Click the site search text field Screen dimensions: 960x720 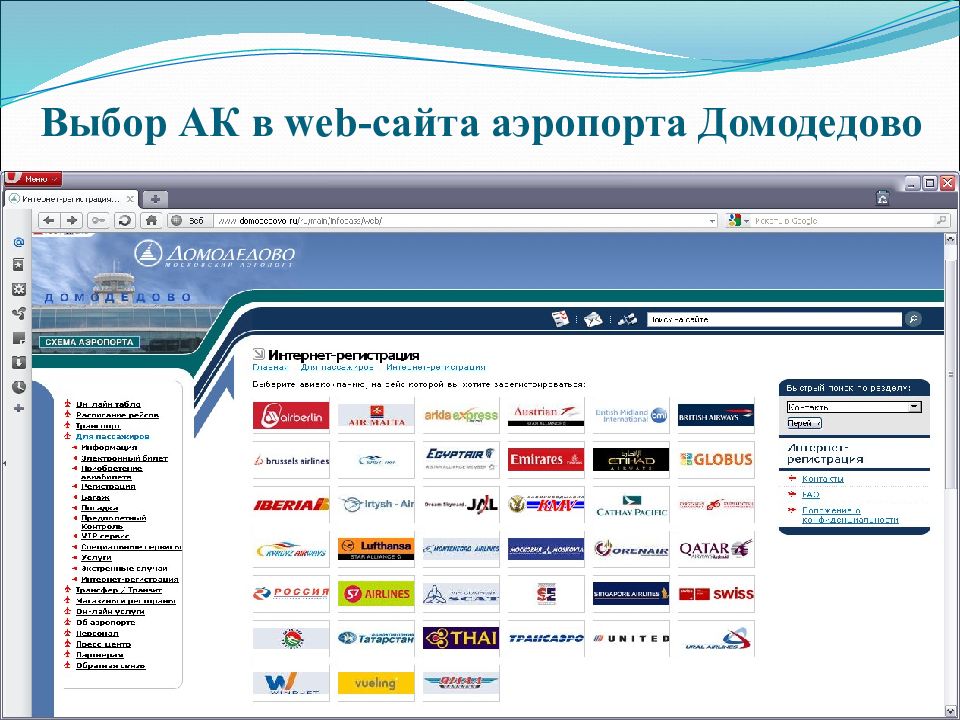(x=774, y=319)
